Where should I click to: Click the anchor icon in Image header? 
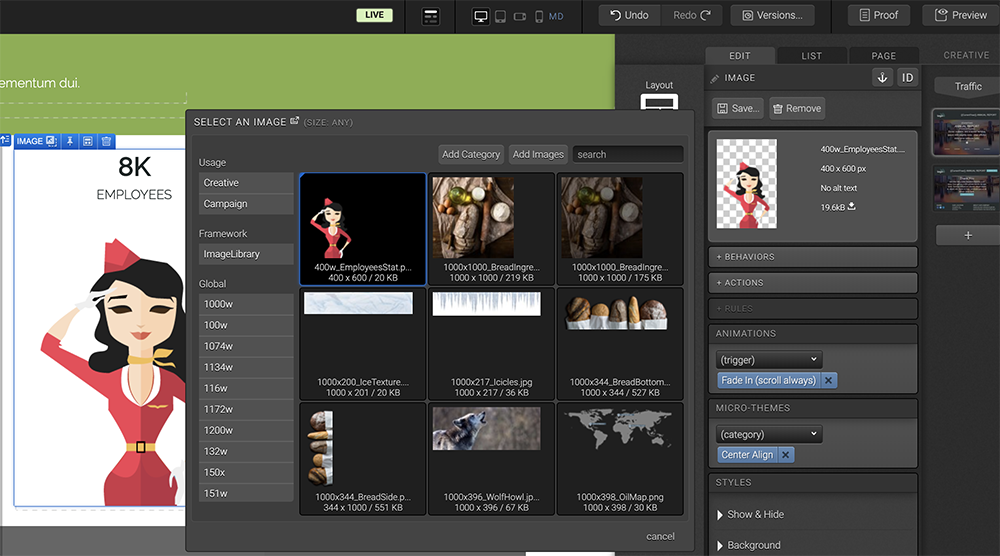click(883, 78)
